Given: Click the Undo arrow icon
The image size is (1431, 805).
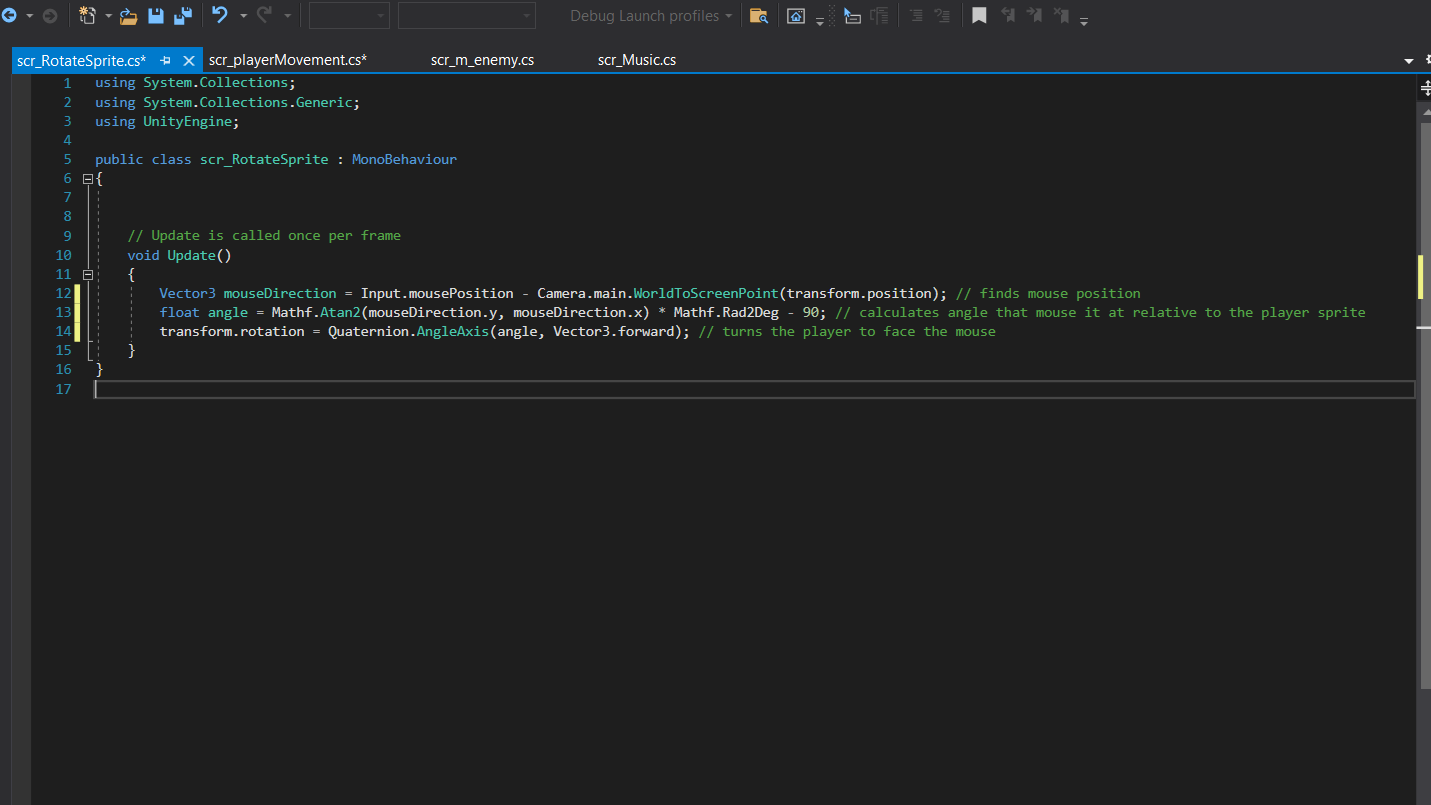Looking at the screenshot, I should [x=220, y=16].
